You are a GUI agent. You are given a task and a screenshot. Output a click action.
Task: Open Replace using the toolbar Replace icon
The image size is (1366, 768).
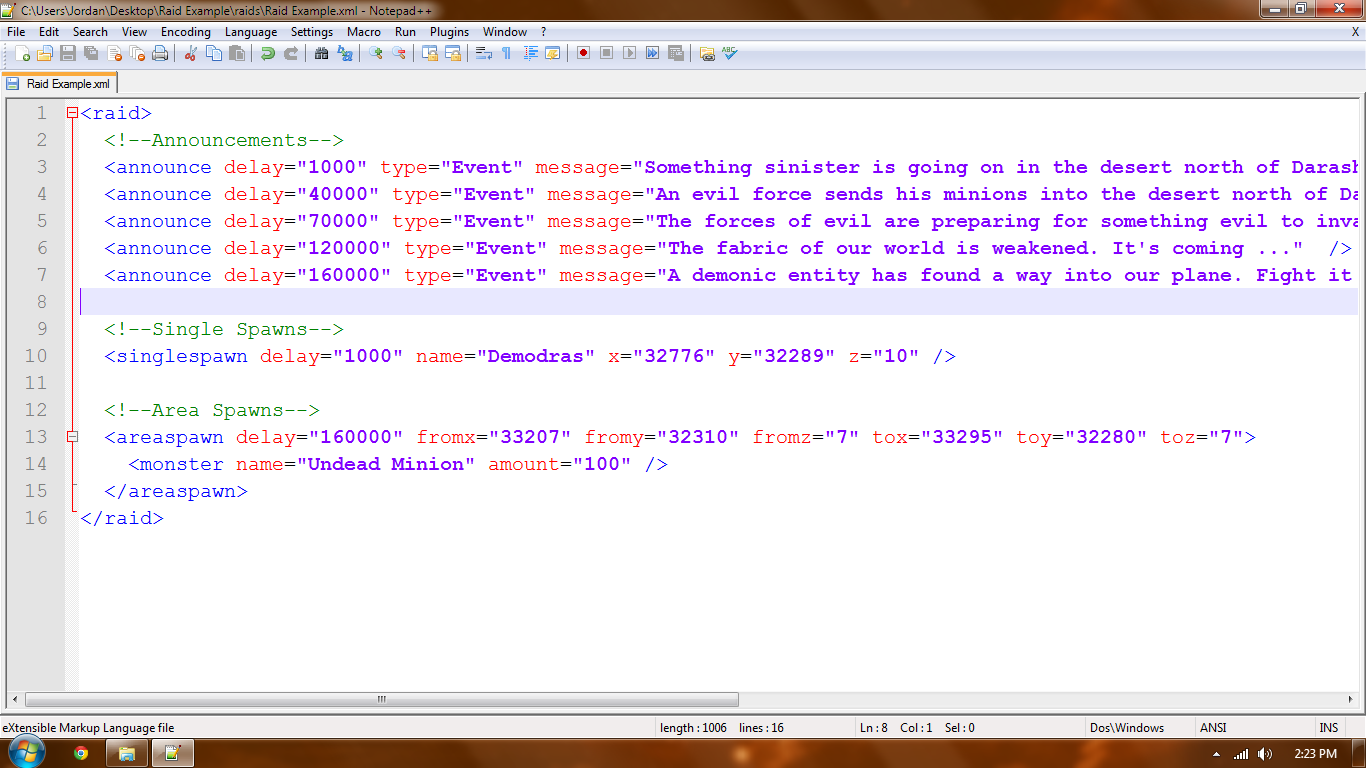(x=344, y=53)
